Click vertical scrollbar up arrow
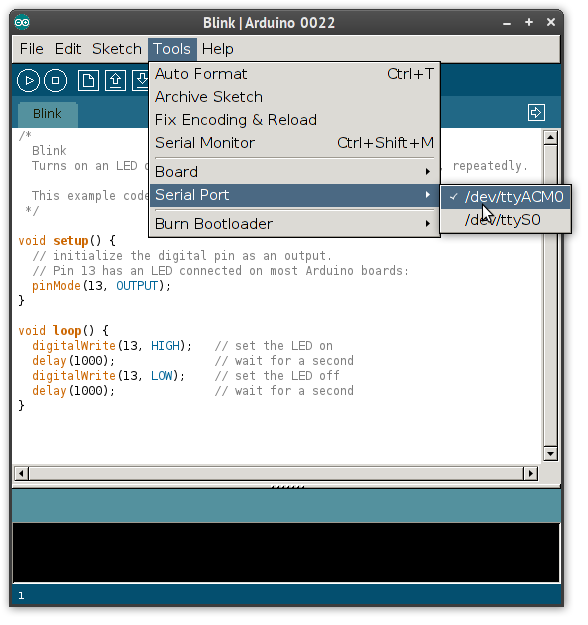 pos(551,138)
